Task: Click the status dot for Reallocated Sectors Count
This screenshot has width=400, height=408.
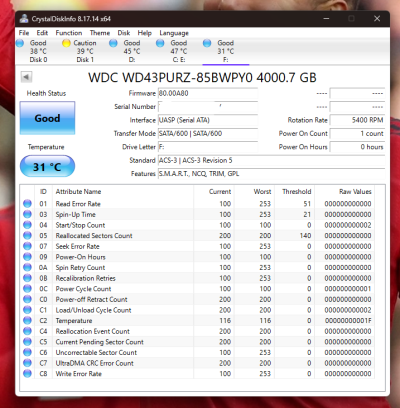Action: (27, 236)
